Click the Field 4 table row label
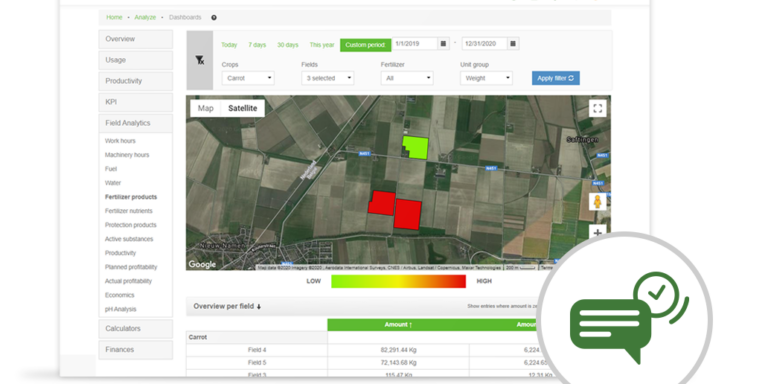The width and height of the screenshot is (768, 384). coord(257,350)
